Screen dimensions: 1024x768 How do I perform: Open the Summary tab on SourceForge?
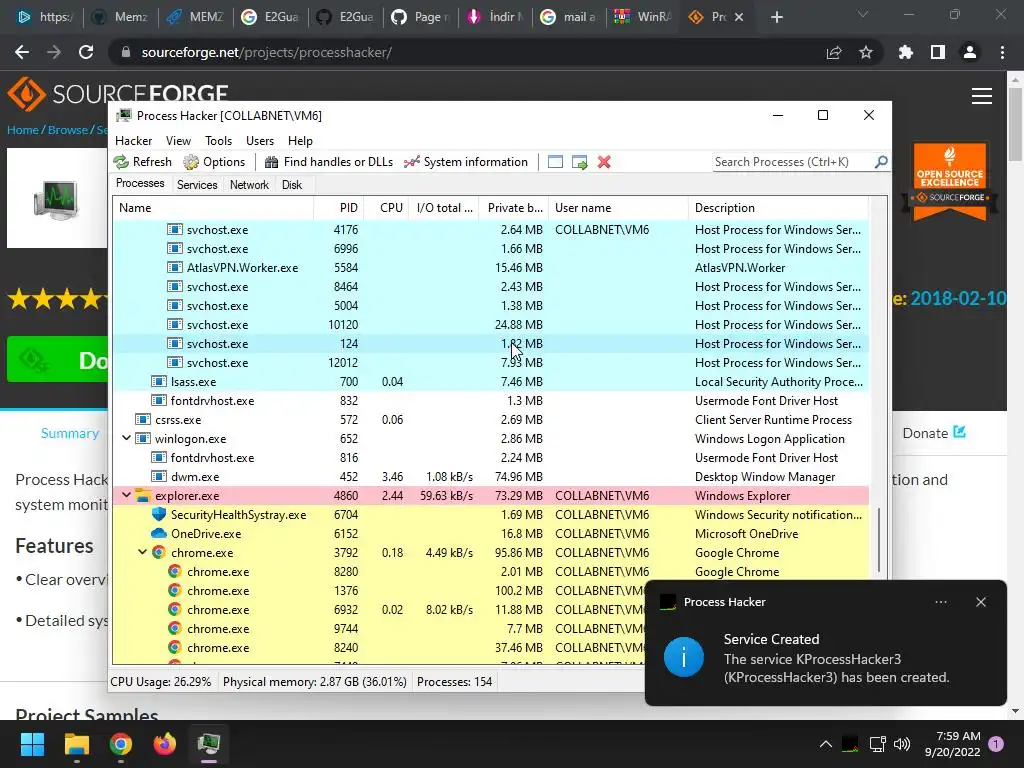point(70,434)
